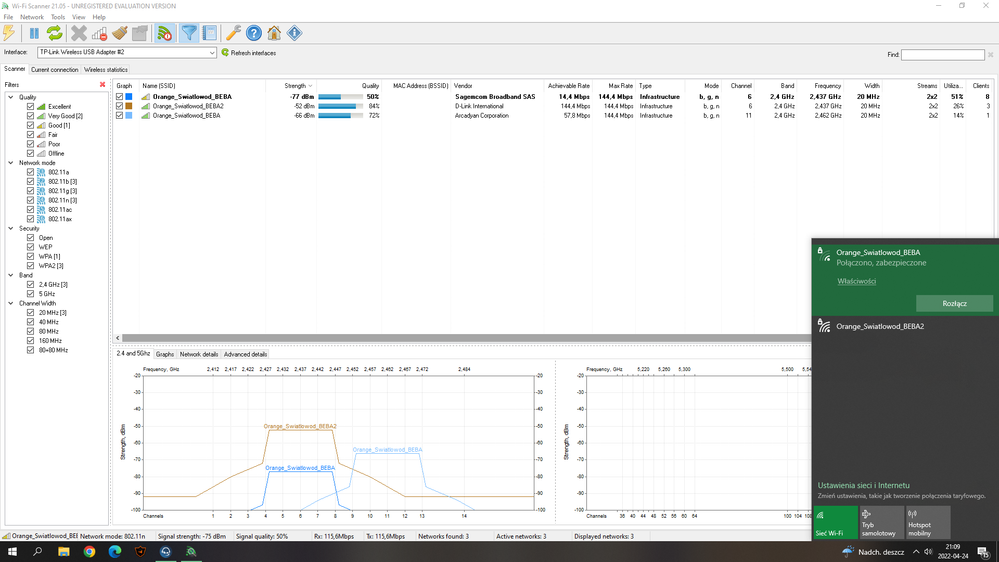Open settings with the wrench icon
999x562 pixels.
coord(233,34)
